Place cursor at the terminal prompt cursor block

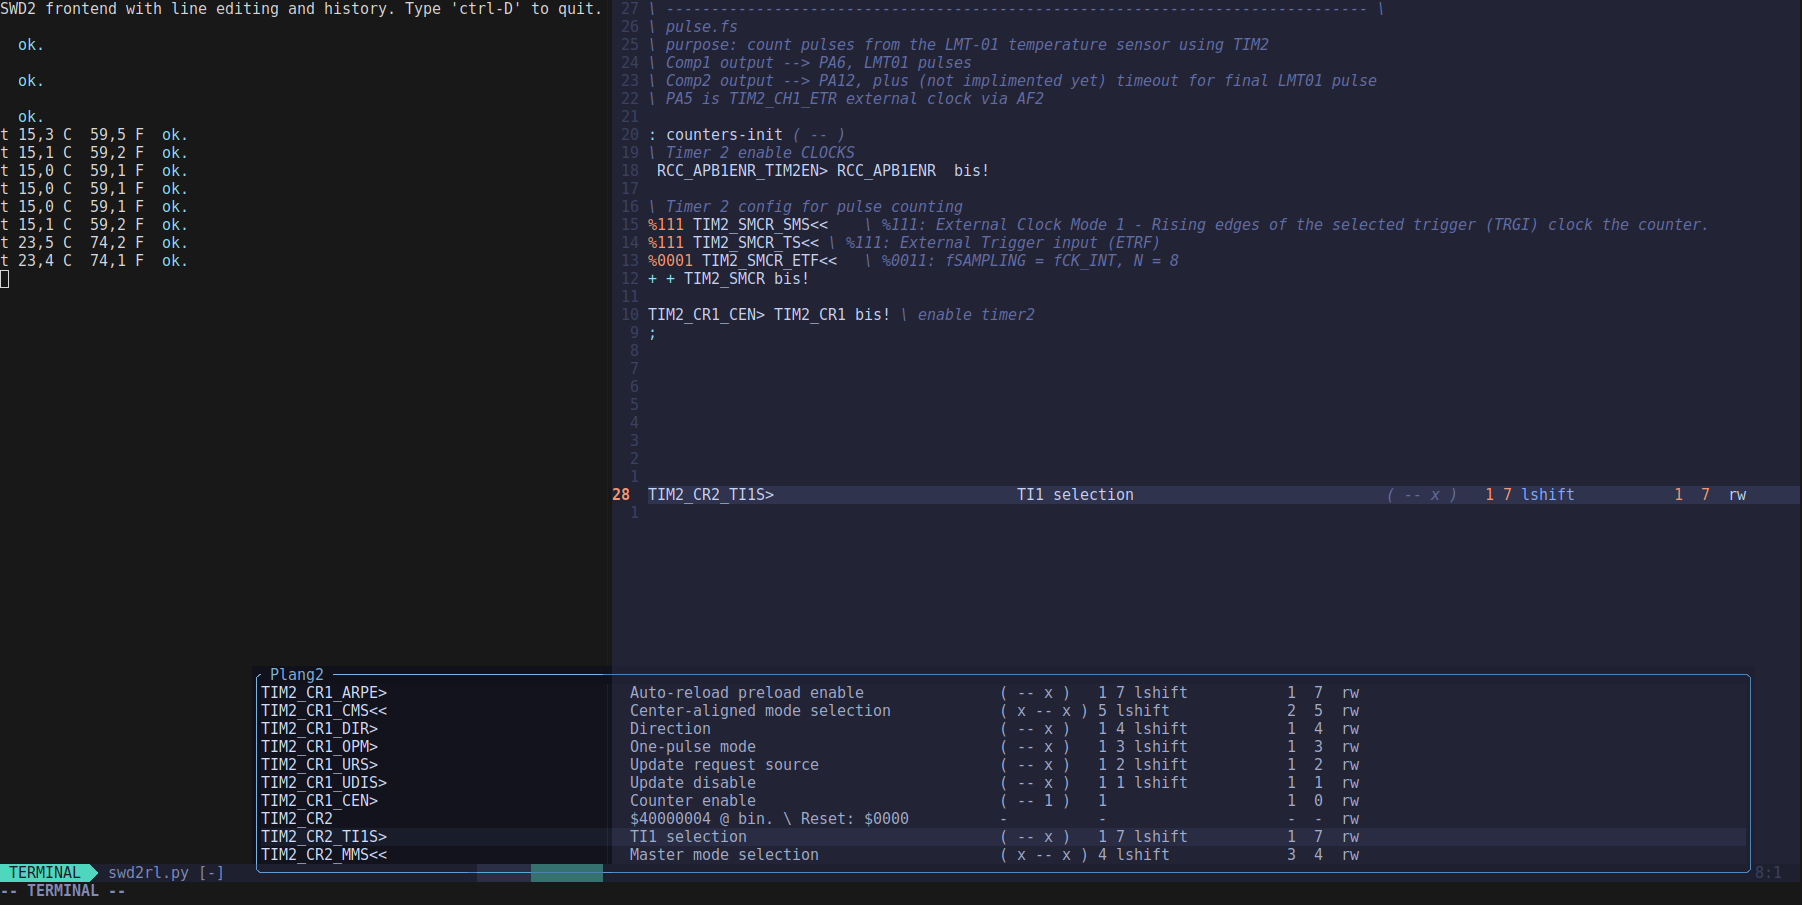pyautogui.click(x=5, y=279)
